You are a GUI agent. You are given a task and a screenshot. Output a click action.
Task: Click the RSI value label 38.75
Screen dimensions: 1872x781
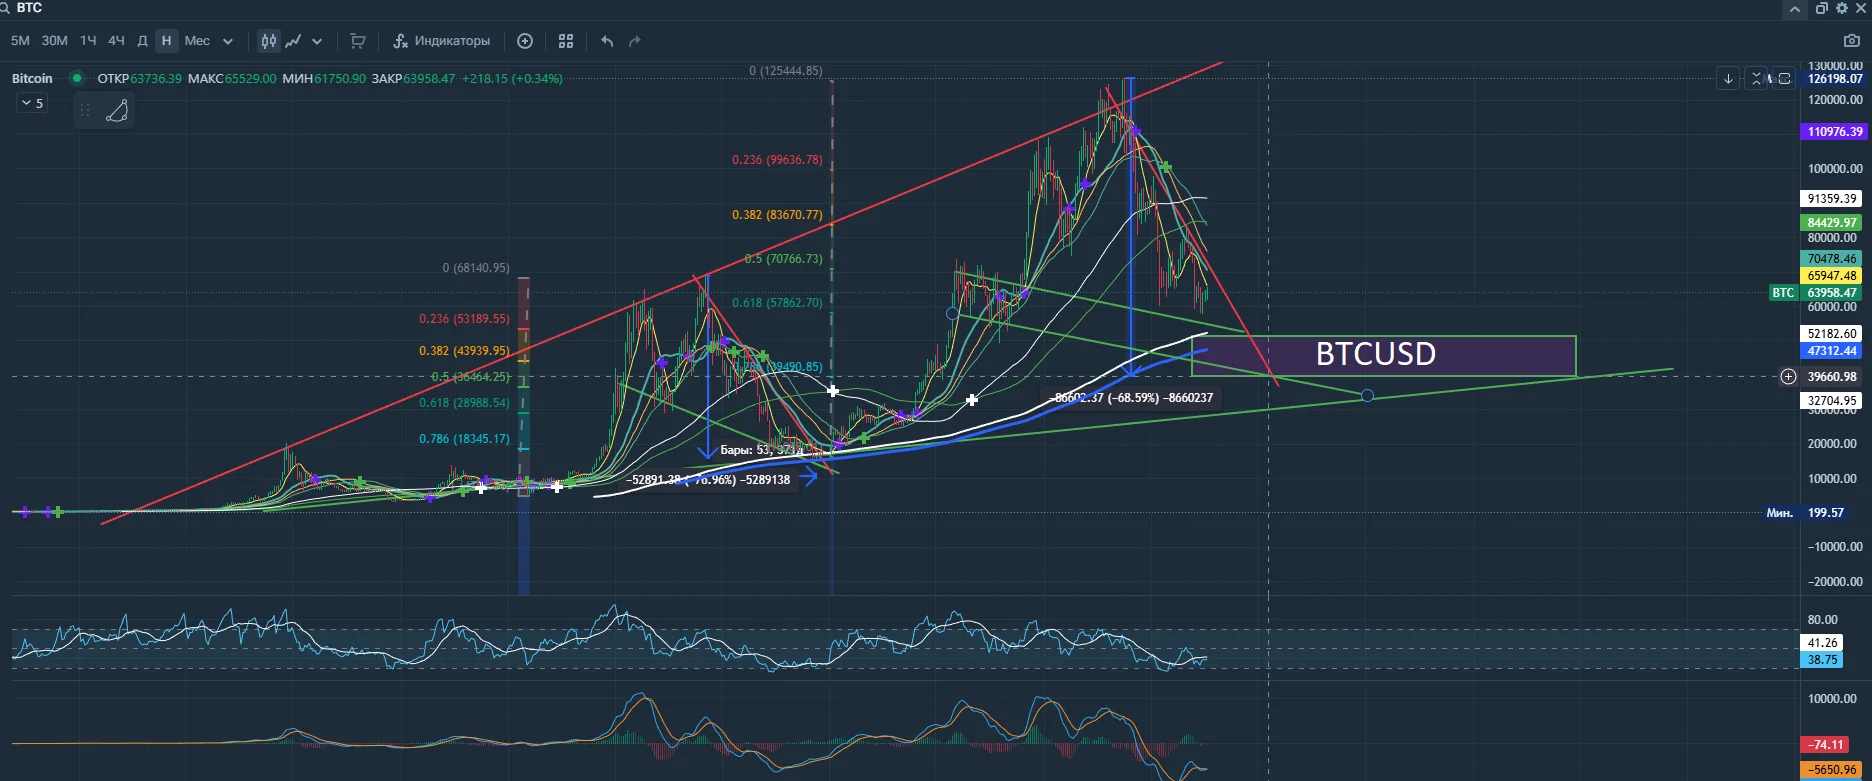point(1823,660)
